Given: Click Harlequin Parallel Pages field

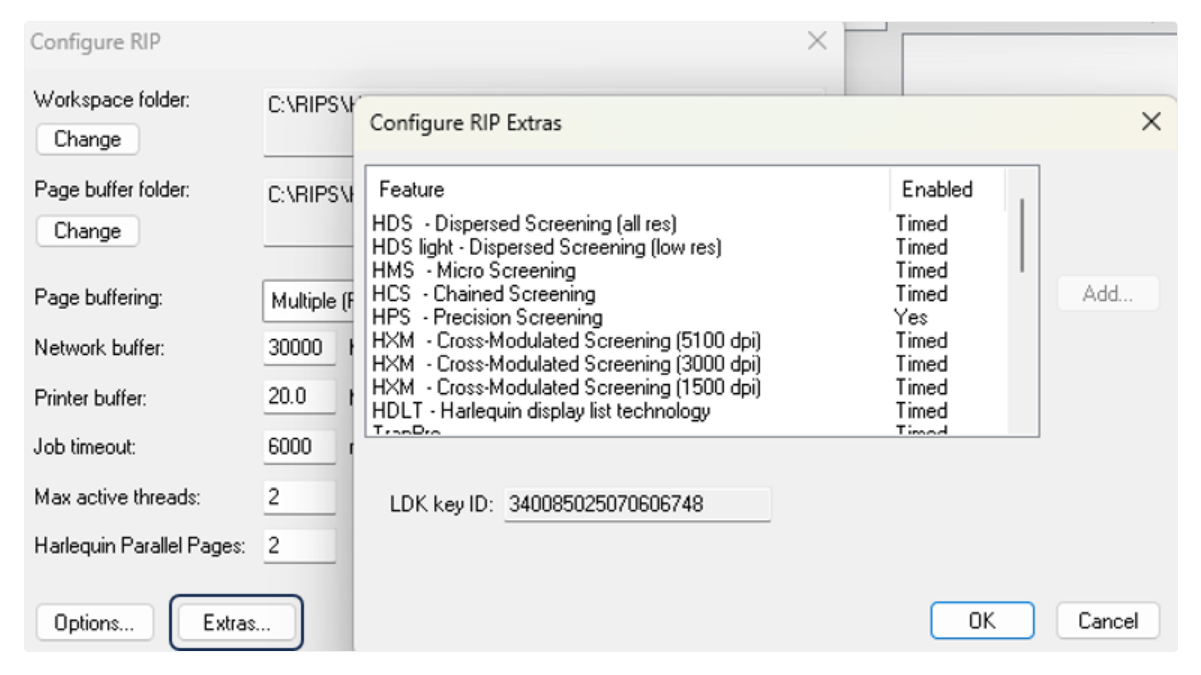Looking at the screenshot, I should 299,546.
